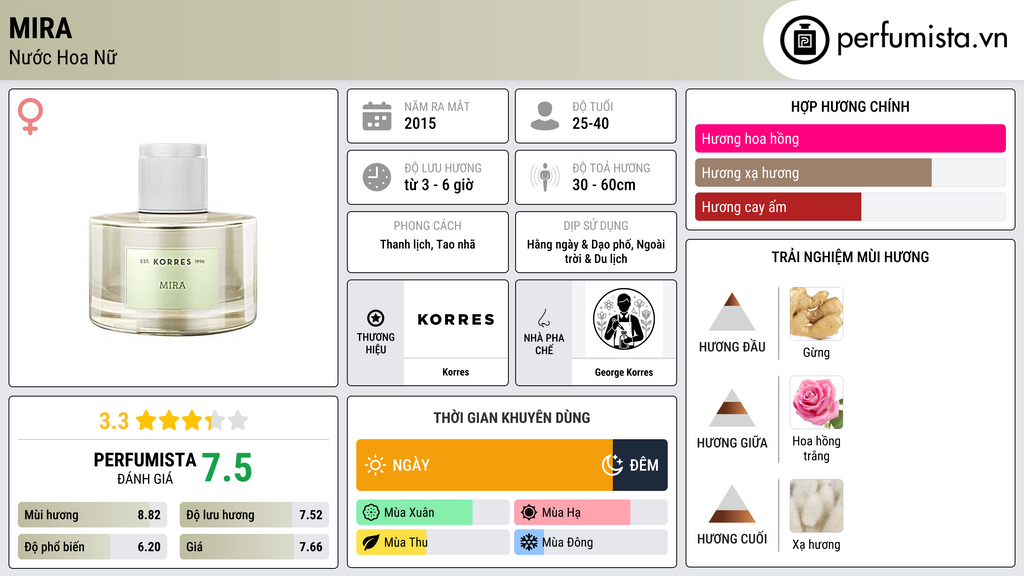
Task: Click the pink female gender symbol icon
Action: pos(30,116)
